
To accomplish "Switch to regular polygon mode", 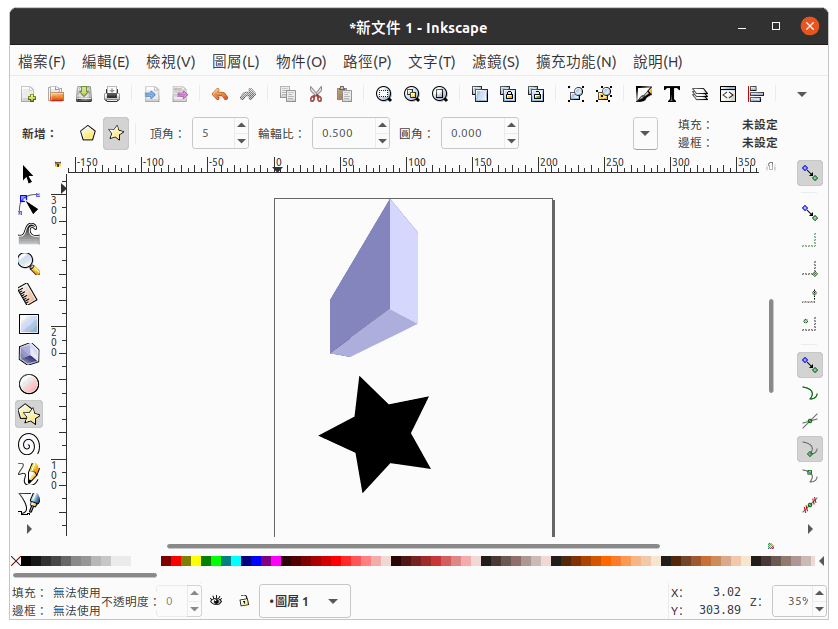I will (x=88, y=133).
